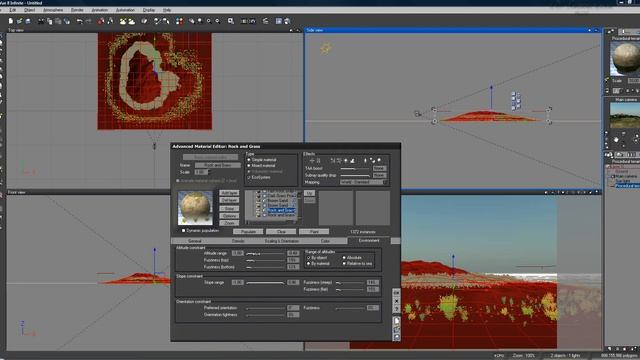Select the camera object in Side view
640x360 pixels.
pos(418,114)
